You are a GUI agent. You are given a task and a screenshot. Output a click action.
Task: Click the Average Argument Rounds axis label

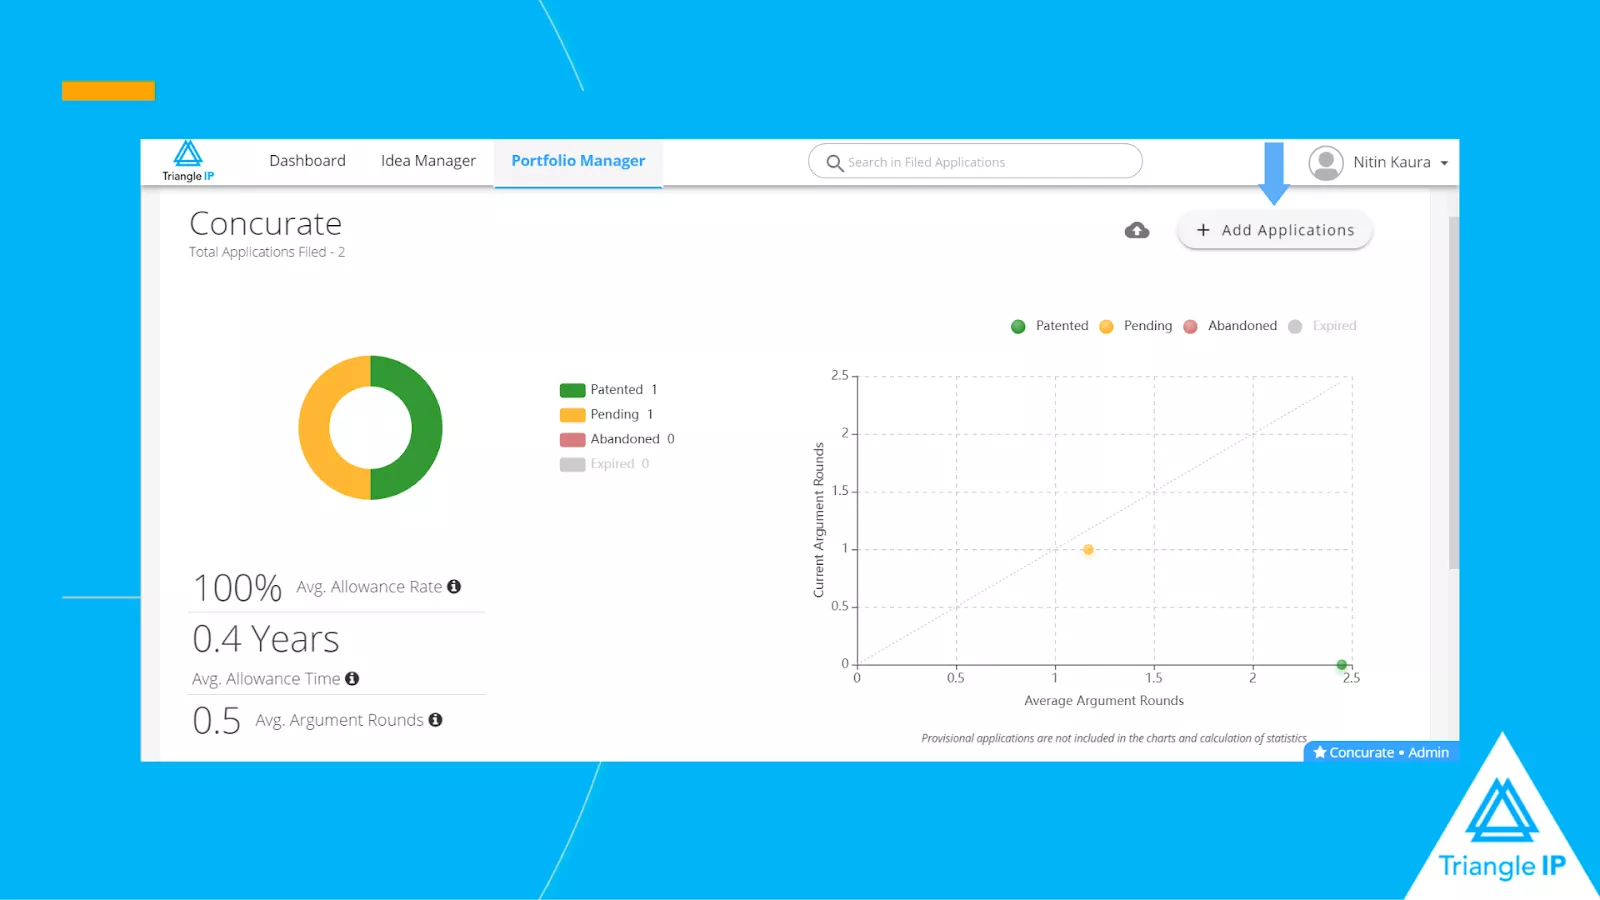(1104, 701)
